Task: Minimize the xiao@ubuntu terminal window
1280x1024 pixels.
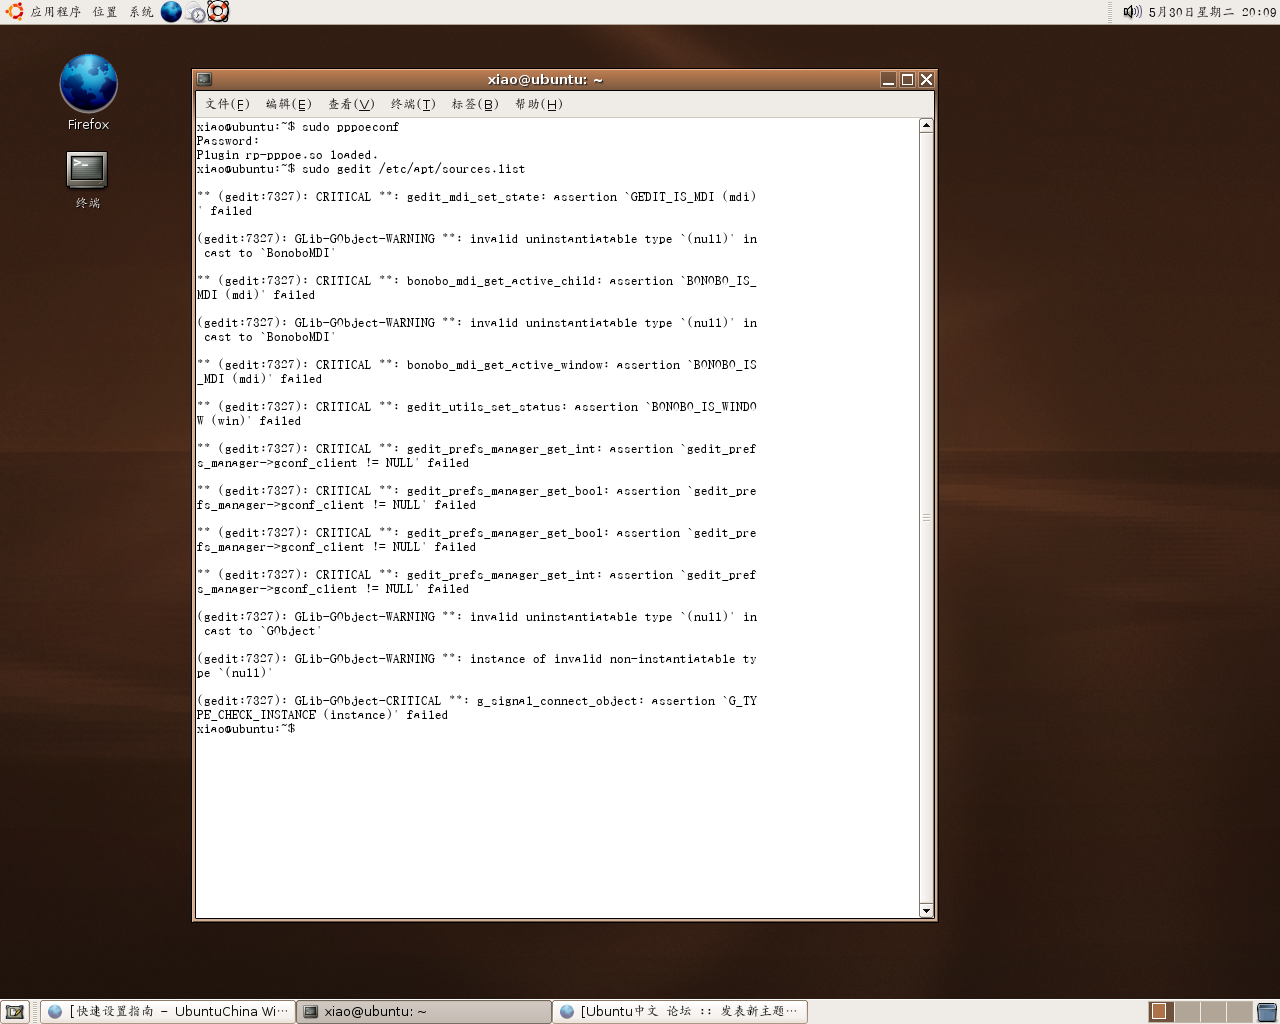Action: pos(888,80)
